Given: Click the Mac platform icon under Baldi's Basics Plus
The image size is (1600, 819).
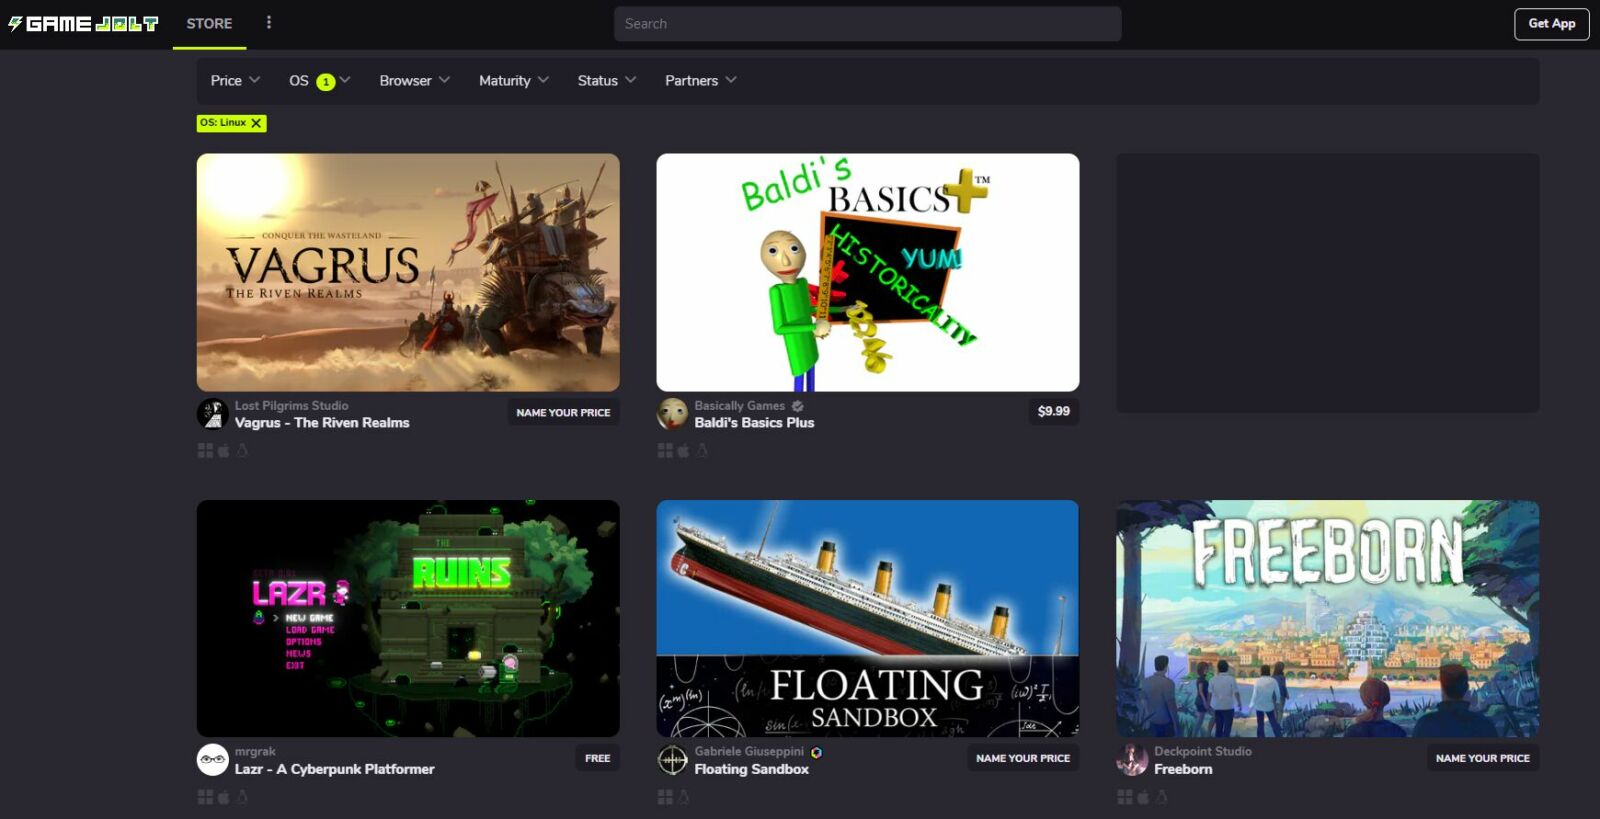Looking at the screenshot, I should (684, 451).
